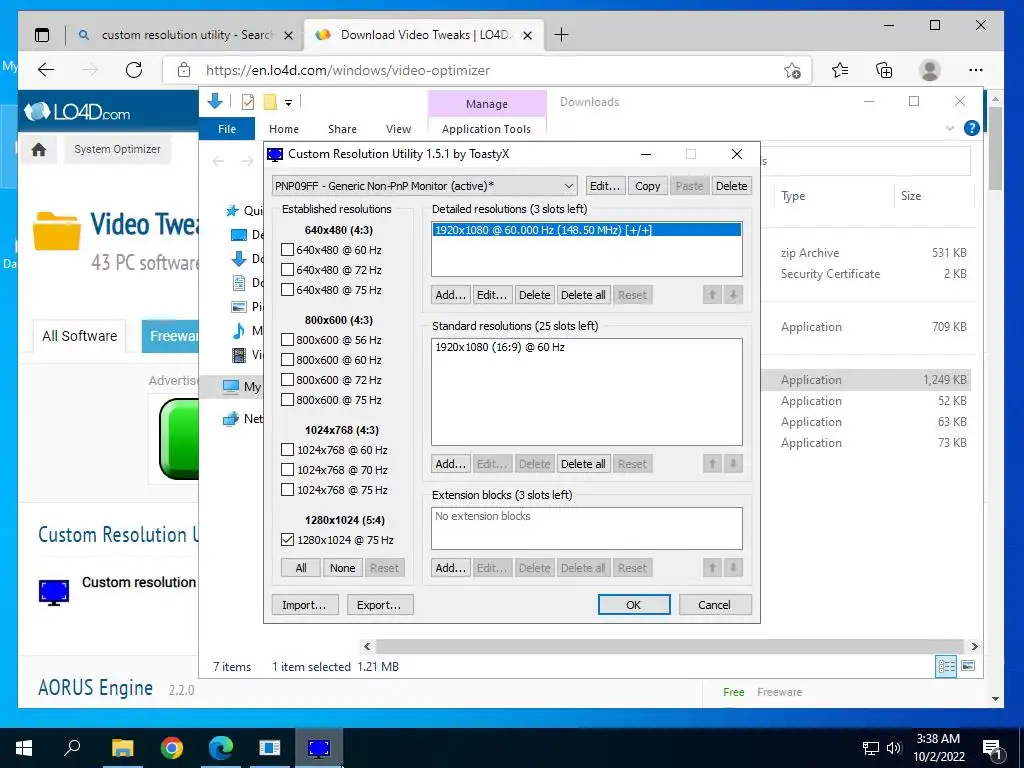The height and width of the screenshot is (768, 1024).
Task: Click Add under Extension blocks
Action: click(x=451, y=568)
